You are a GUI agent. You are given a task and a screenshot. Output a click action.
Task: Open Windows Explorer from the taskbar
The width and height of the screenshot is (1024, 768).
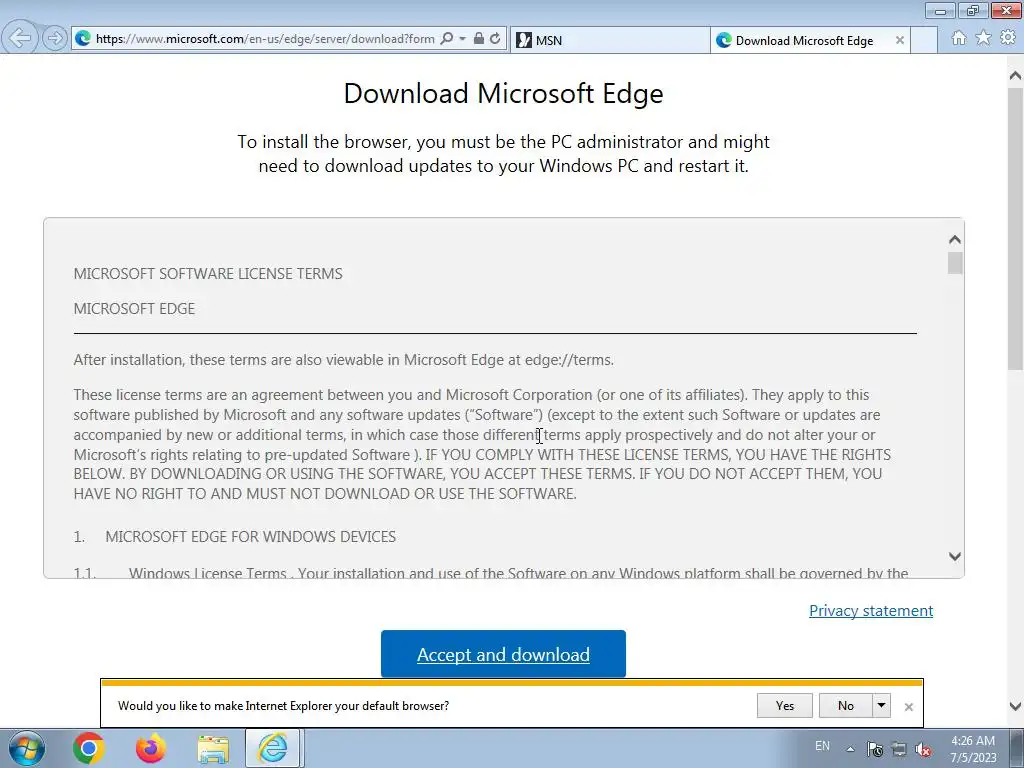tap(213, 749)
